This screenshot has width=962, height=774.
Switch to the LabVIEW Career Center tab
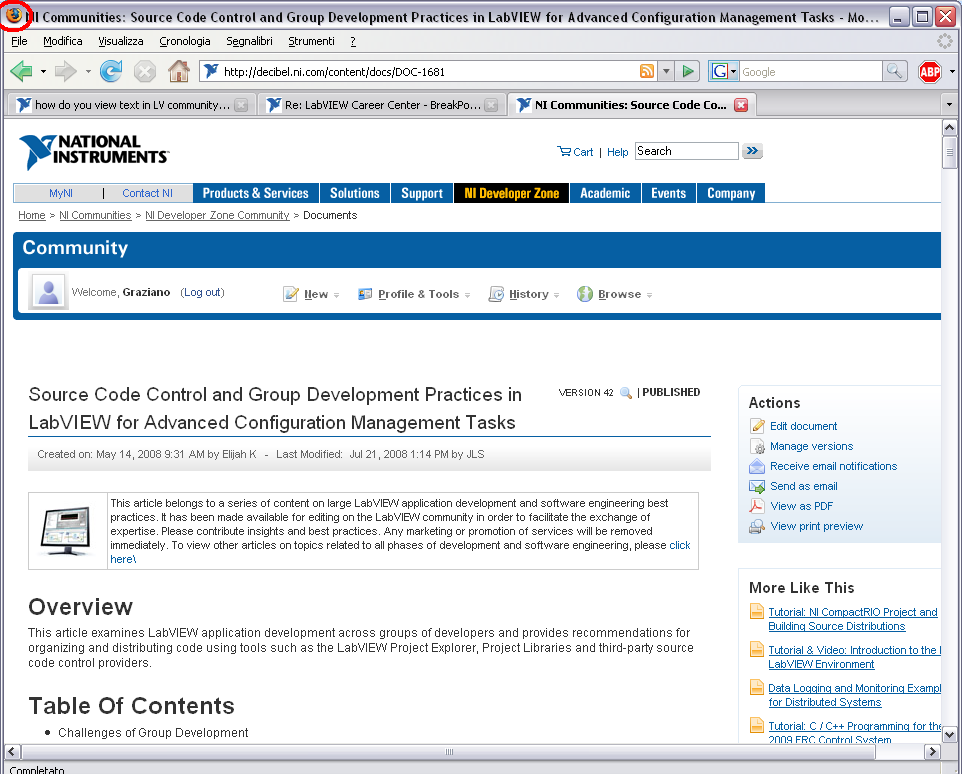click(x=382, y=105)
